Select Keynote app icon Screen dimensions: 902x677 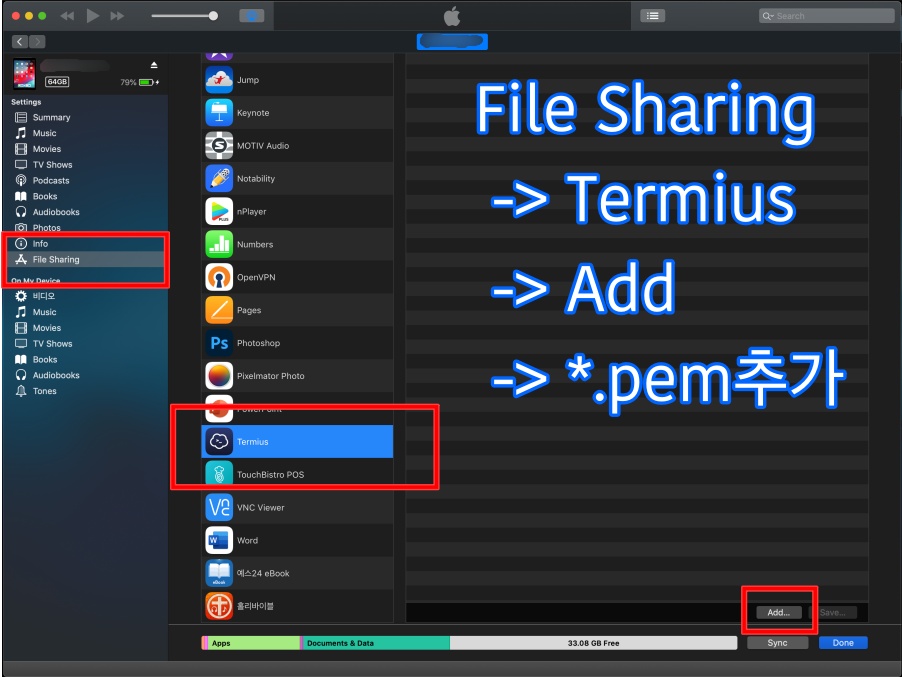click(219, 113)
